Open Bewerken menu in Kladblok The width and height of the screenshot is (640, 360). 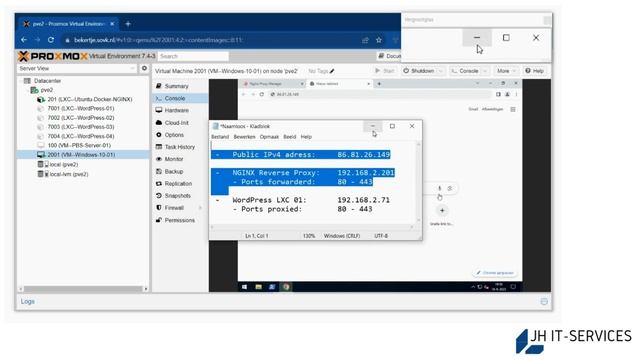pos(244,137)
